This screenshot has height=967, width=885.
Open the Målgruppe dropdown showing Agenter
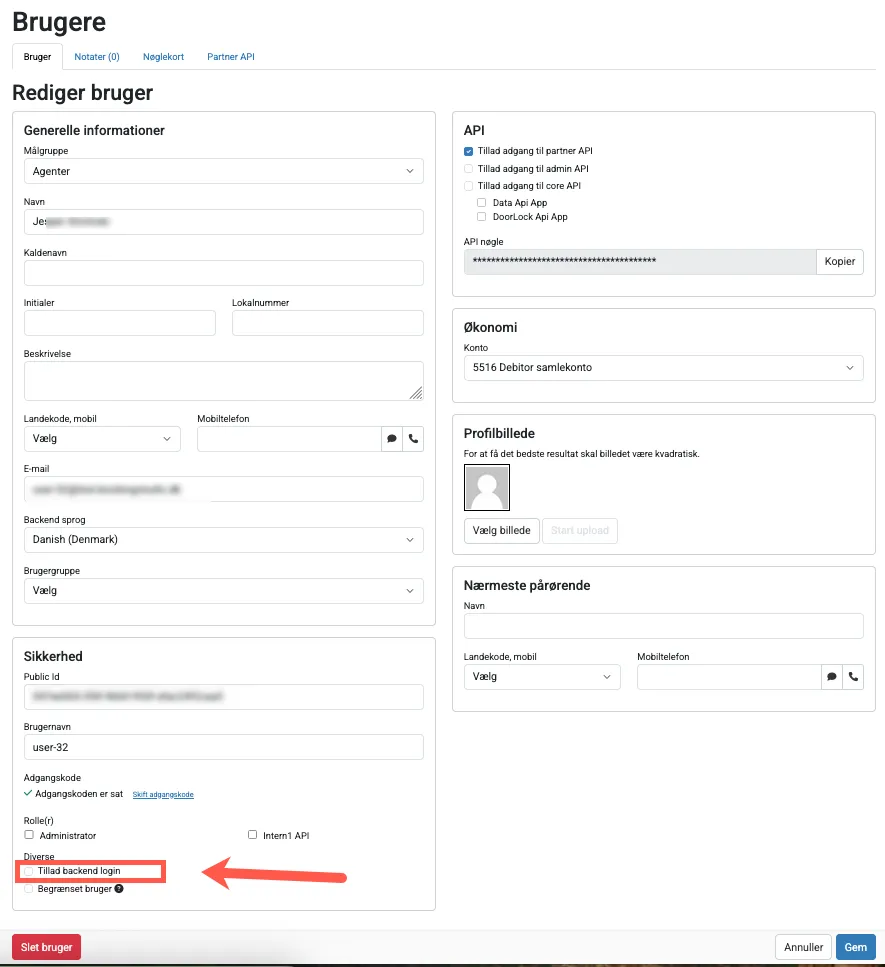point(223,170)
